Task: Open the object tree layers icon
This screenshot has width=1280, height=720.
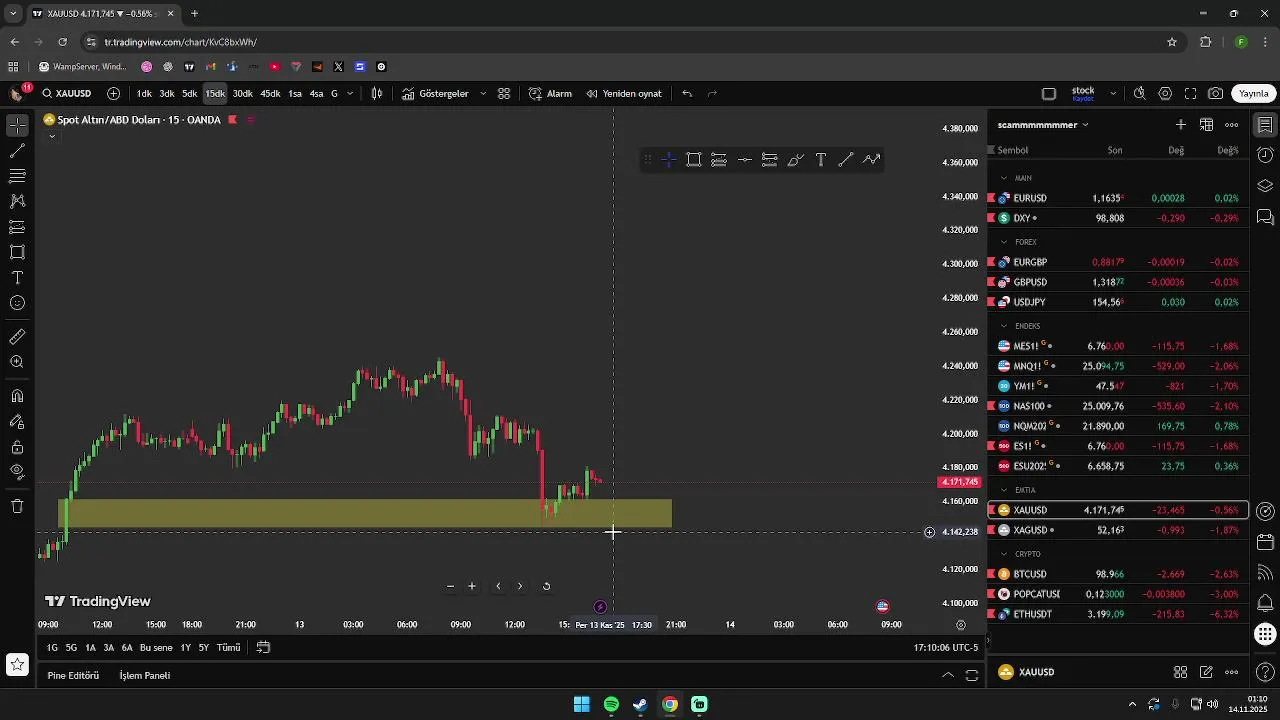Action: (x=1265, y=186)
